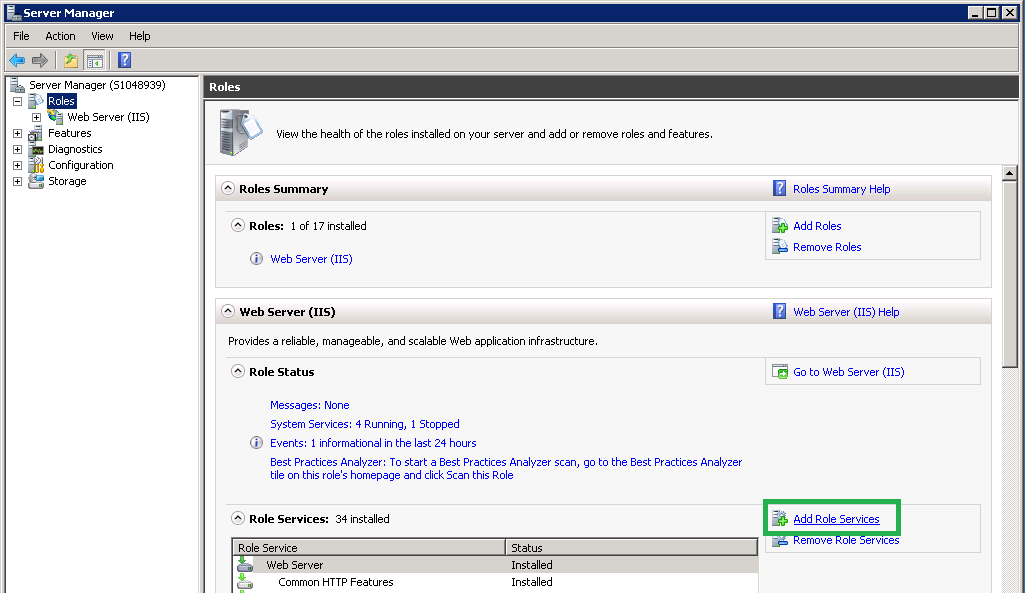Open Events: 1 informational link
Image resolution: width=1025 pixels, height=593 pixels.
coord(373,443)
